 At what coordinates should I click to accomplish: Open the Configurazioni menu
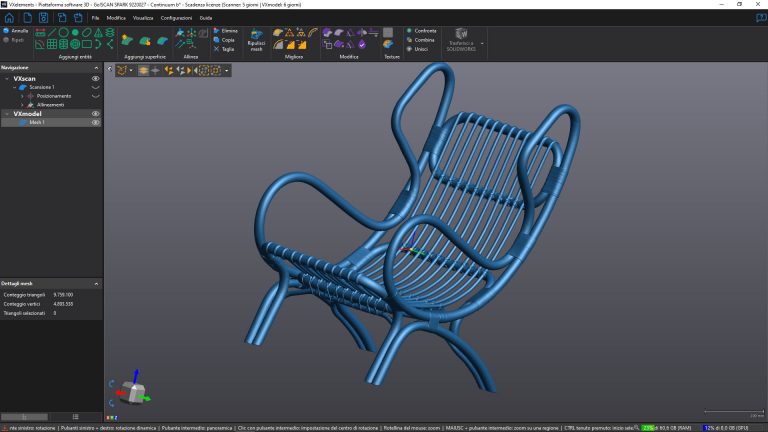pos(176,18)
